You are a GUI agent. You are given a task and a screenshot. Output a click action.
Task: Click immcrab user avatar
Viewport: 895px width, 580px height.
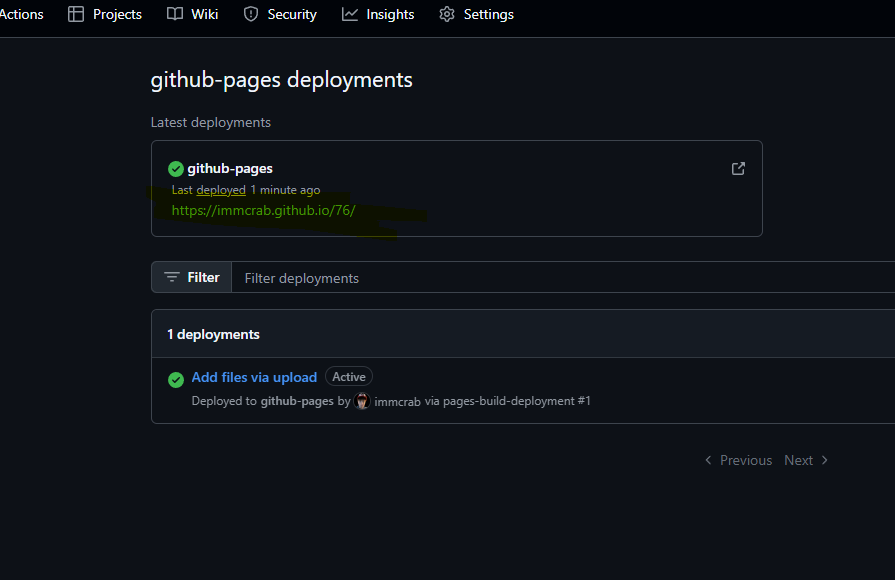(362, 401)
